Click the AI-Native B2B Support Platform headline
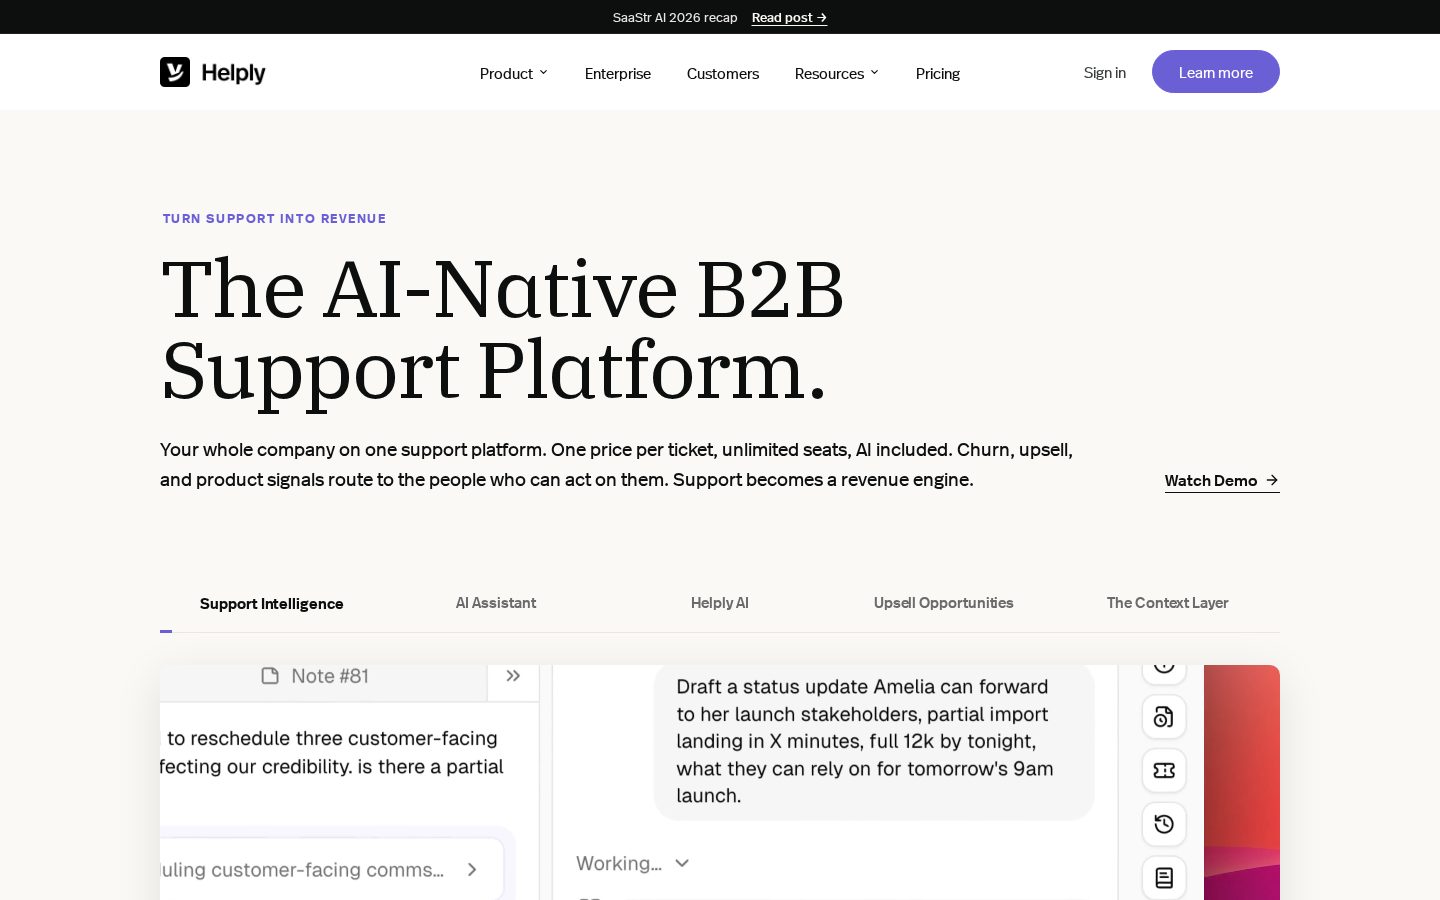This screenshot has height=900, width=1440. coord(503,329)
